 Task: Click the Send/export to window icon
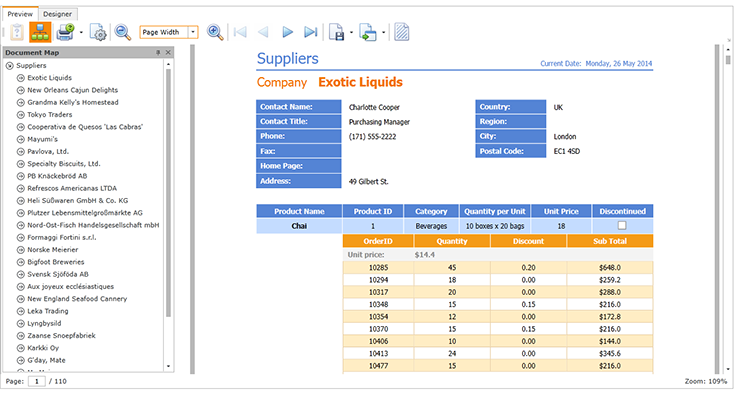click(368, 32)
